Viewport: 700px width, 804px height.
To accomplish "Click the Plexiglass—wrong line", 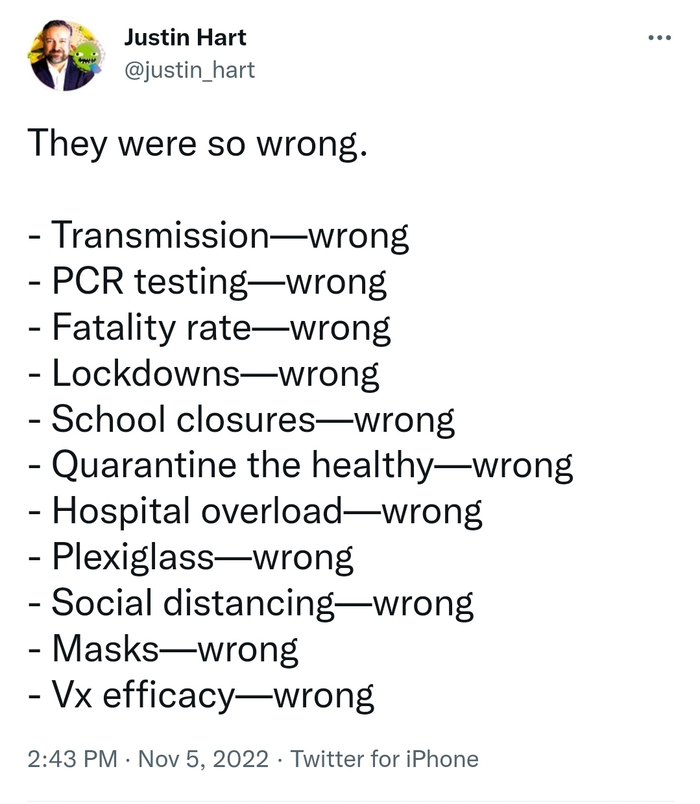I will pos(190,558).
